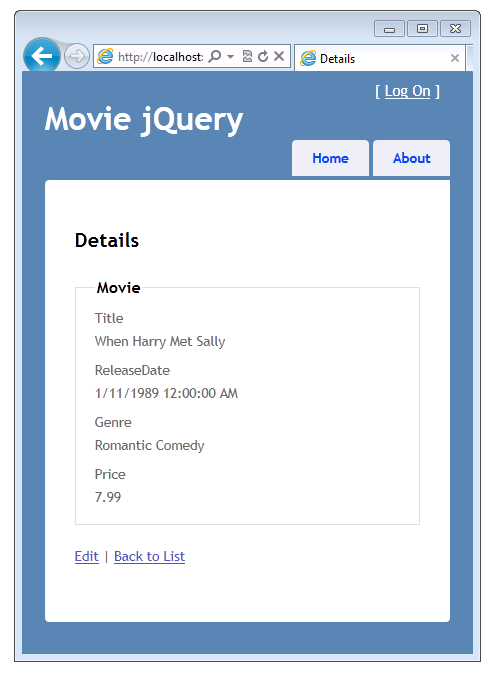Click the Movie fieldset legend

(x=118, y=288)
